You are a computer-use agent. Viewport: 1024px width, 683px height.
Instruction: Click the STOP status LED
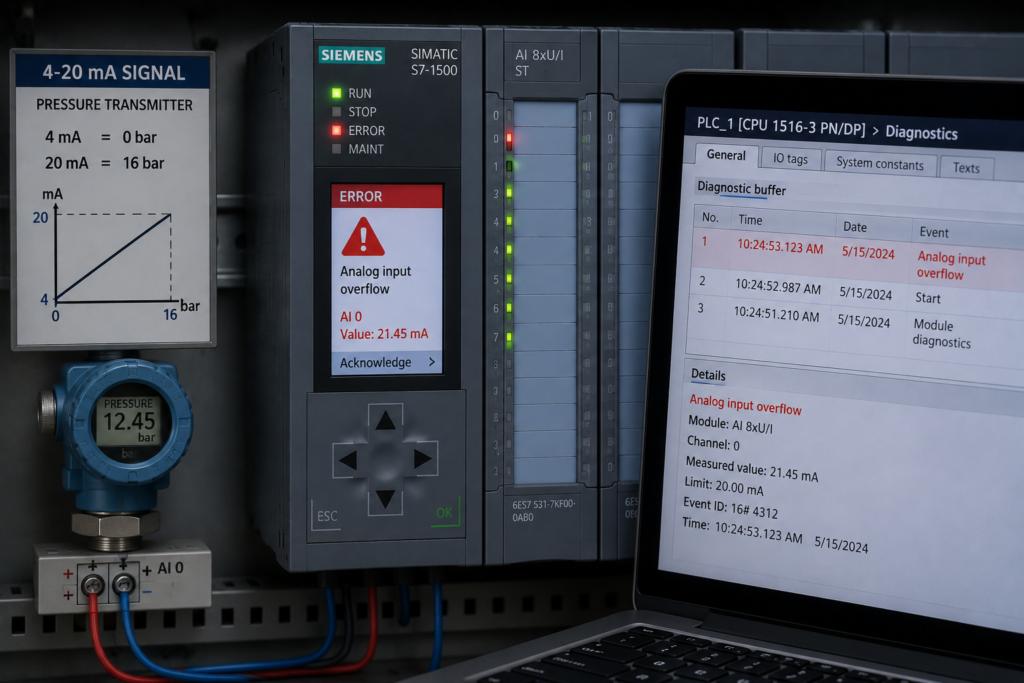336,112
